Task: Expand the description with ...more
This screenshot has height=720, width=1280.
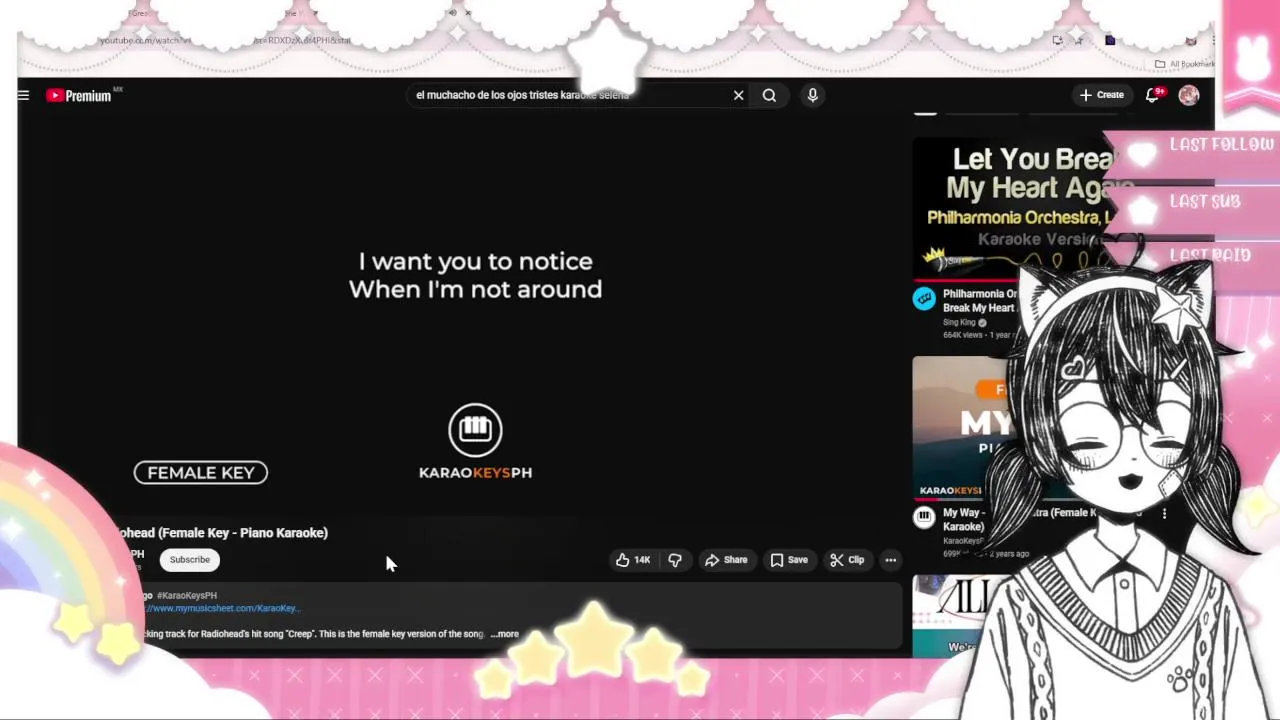Action: pyautogui.click(x=505, y=634)
